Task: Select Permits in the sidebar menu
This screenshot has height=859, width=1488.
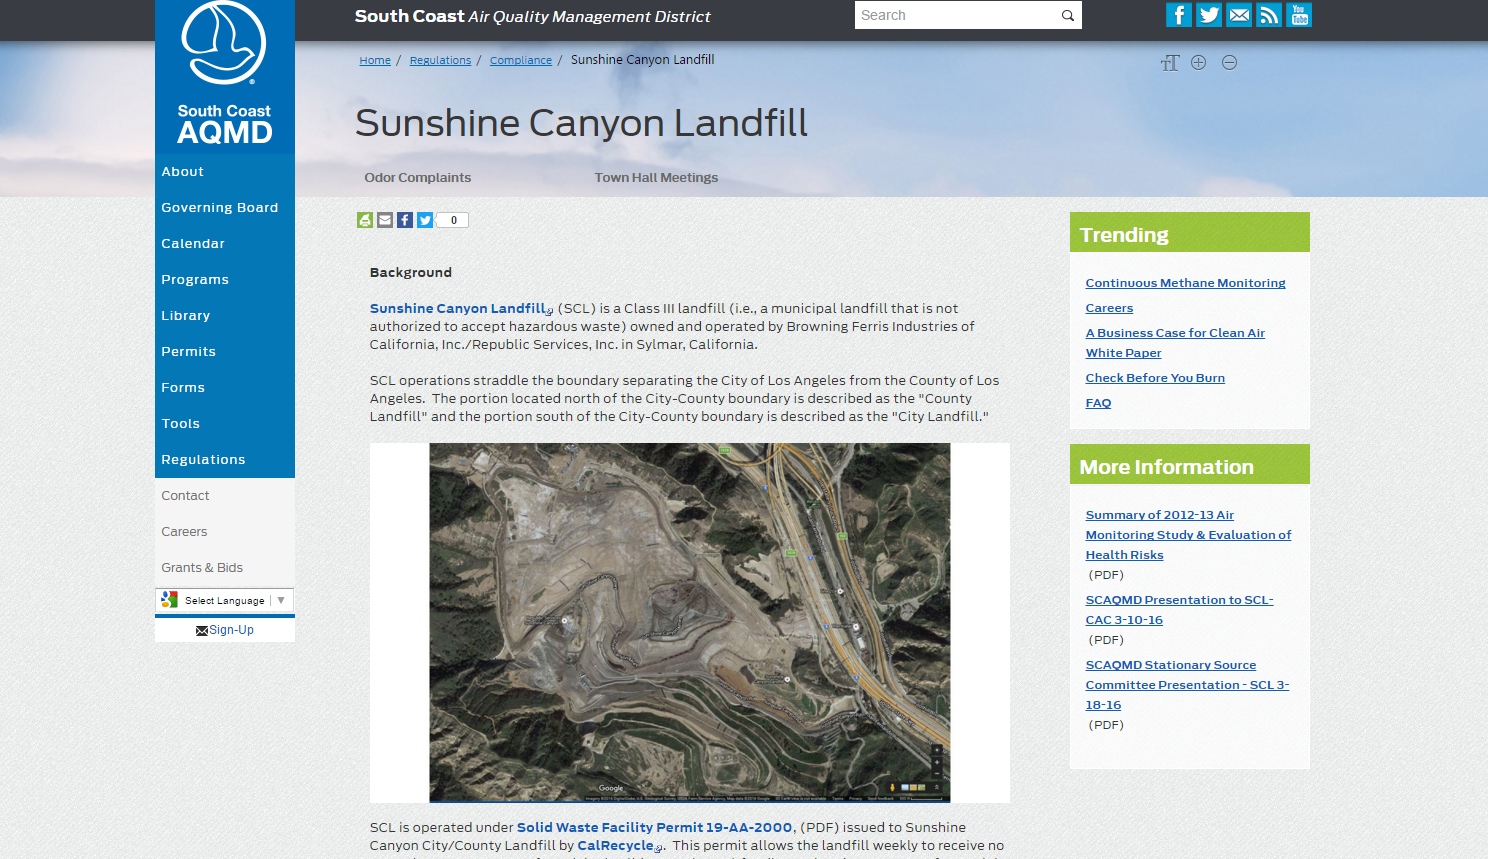Action: coord(188,352)
